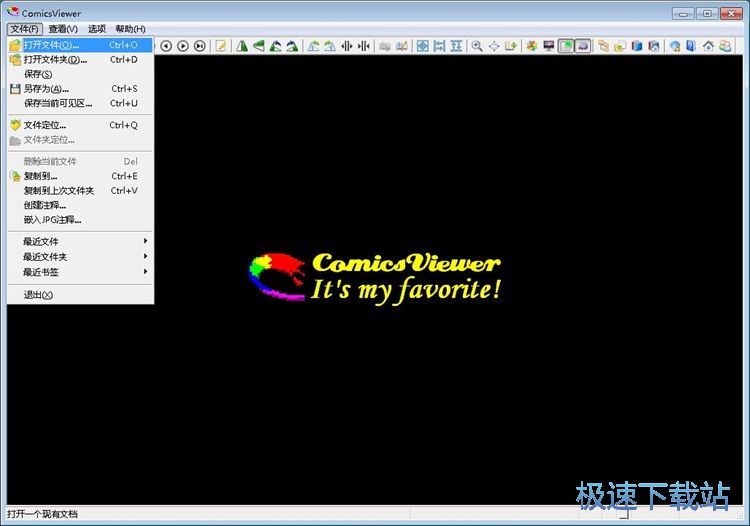
Task: Choose 复制到... menu entry
Action: point(80,176)
